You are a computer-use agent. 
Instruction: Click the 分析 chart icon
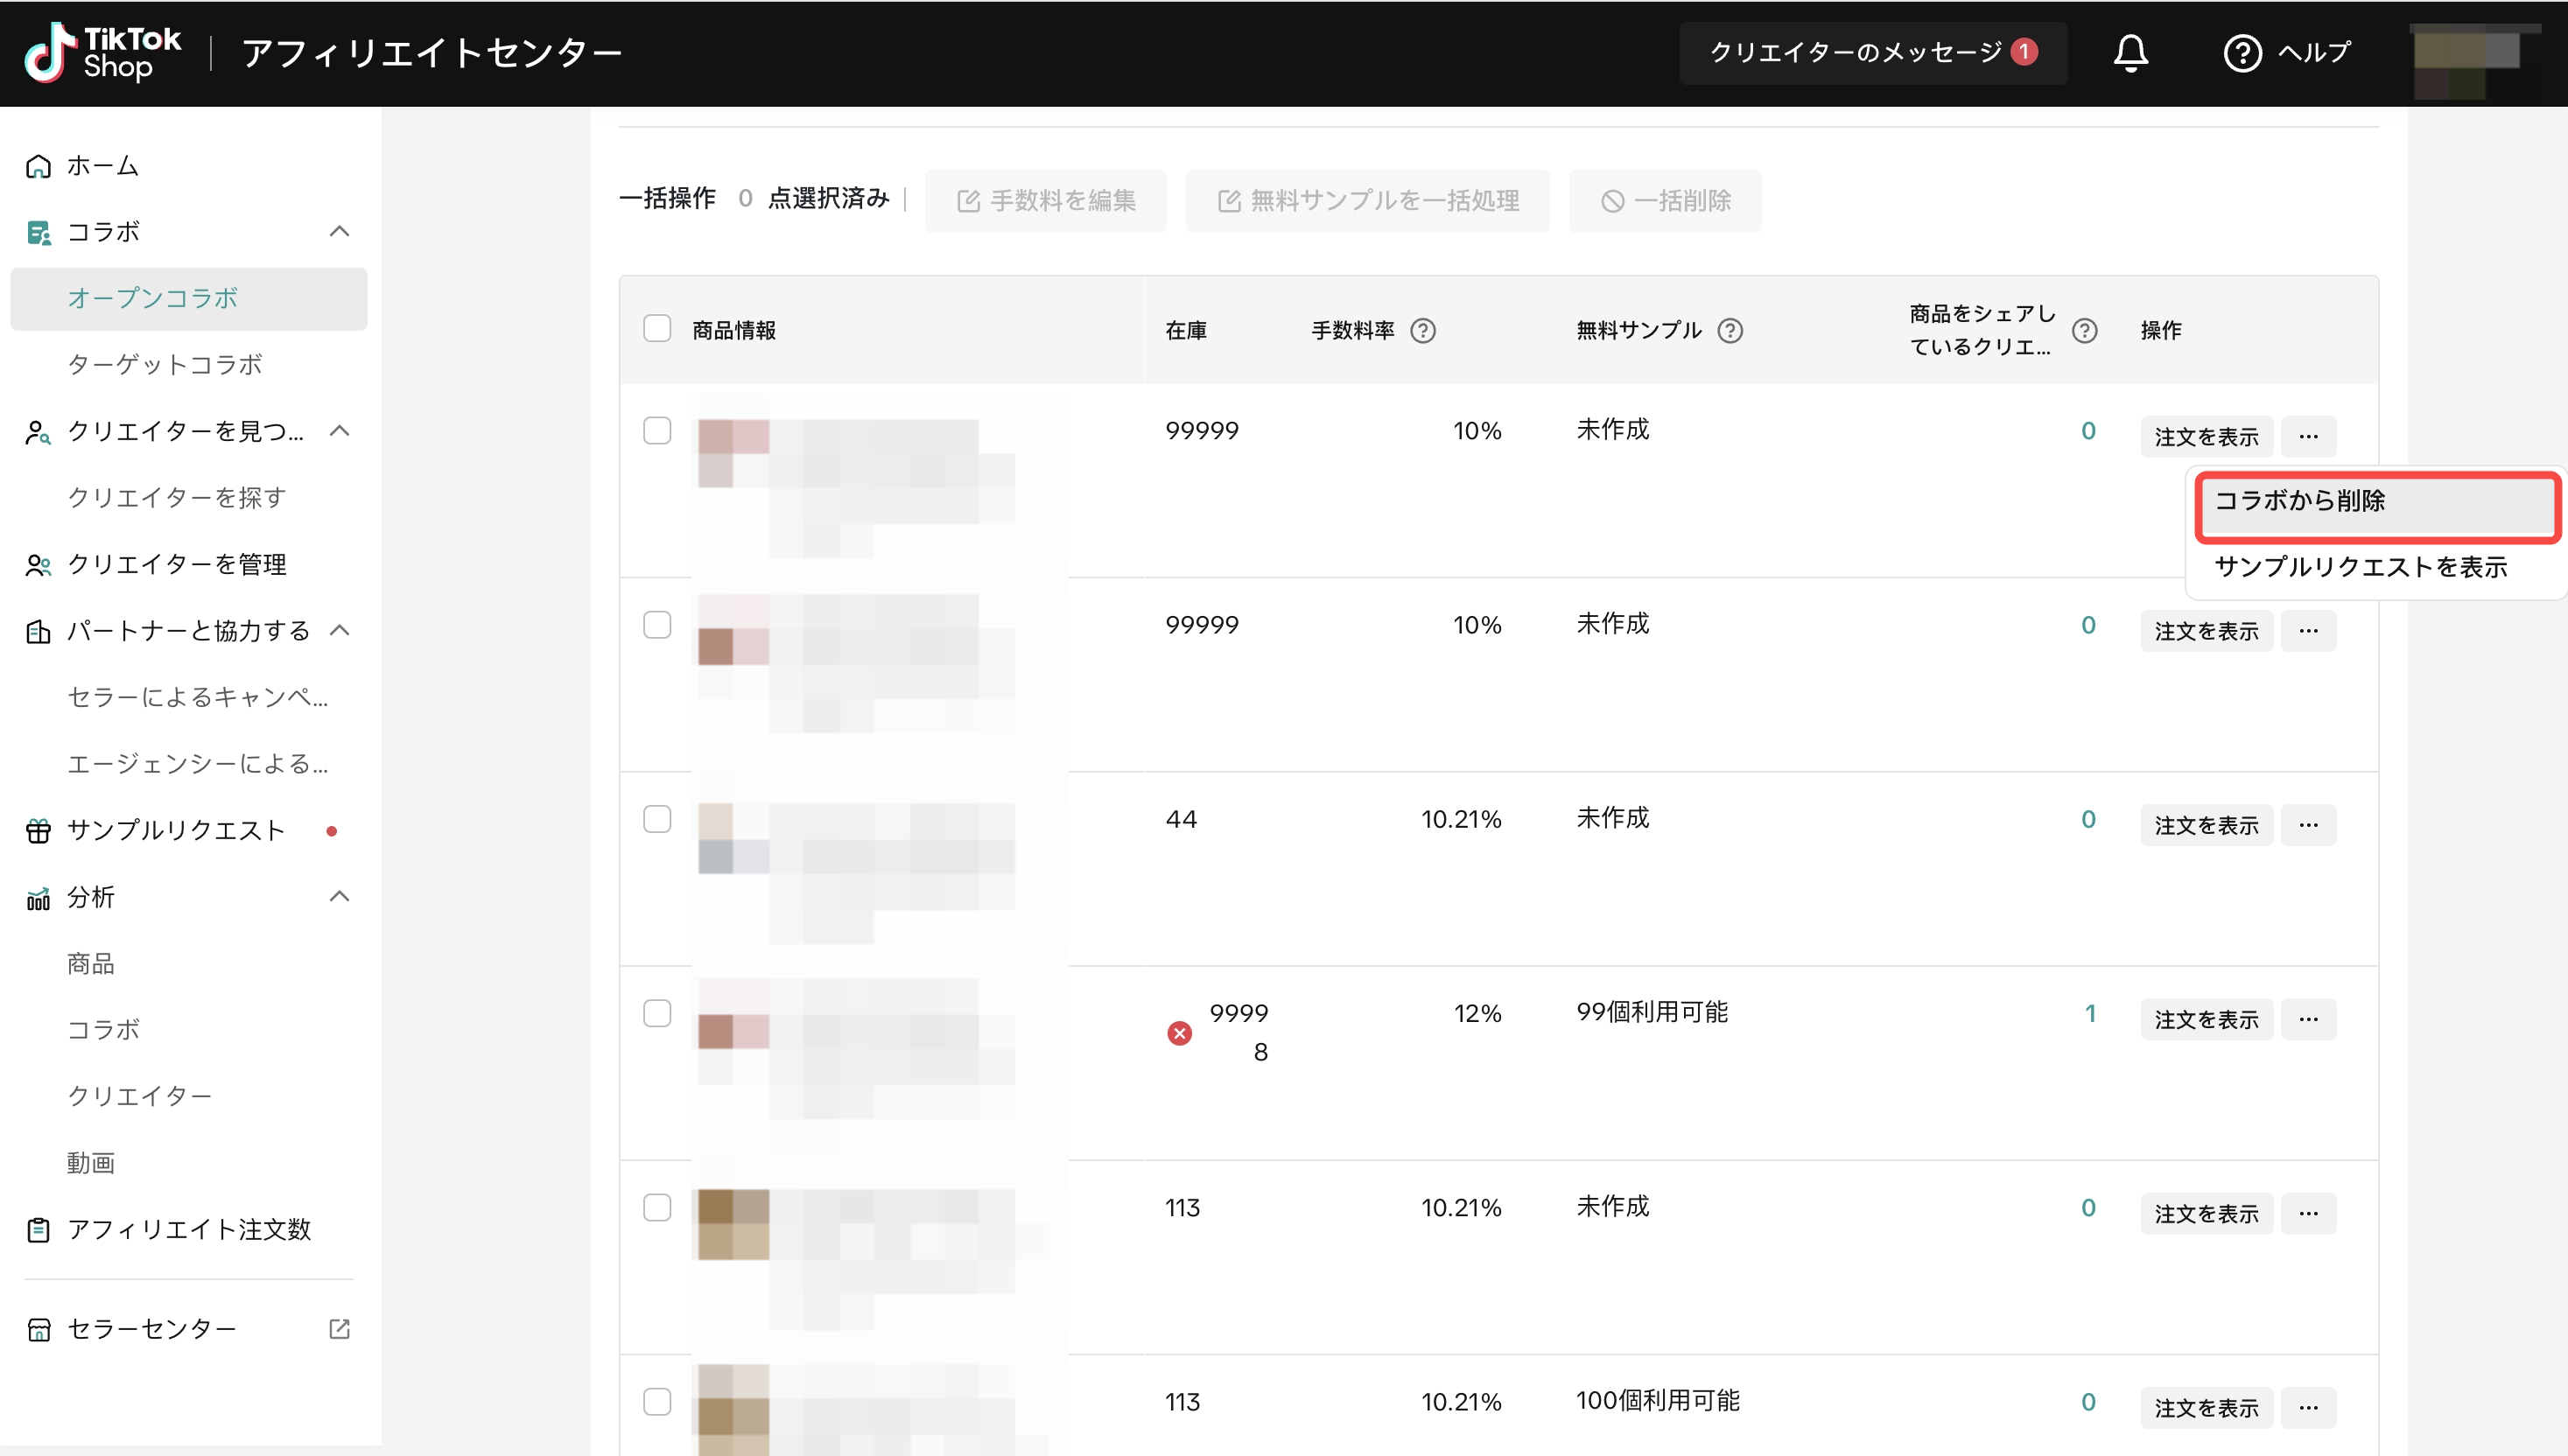(38, 898)
